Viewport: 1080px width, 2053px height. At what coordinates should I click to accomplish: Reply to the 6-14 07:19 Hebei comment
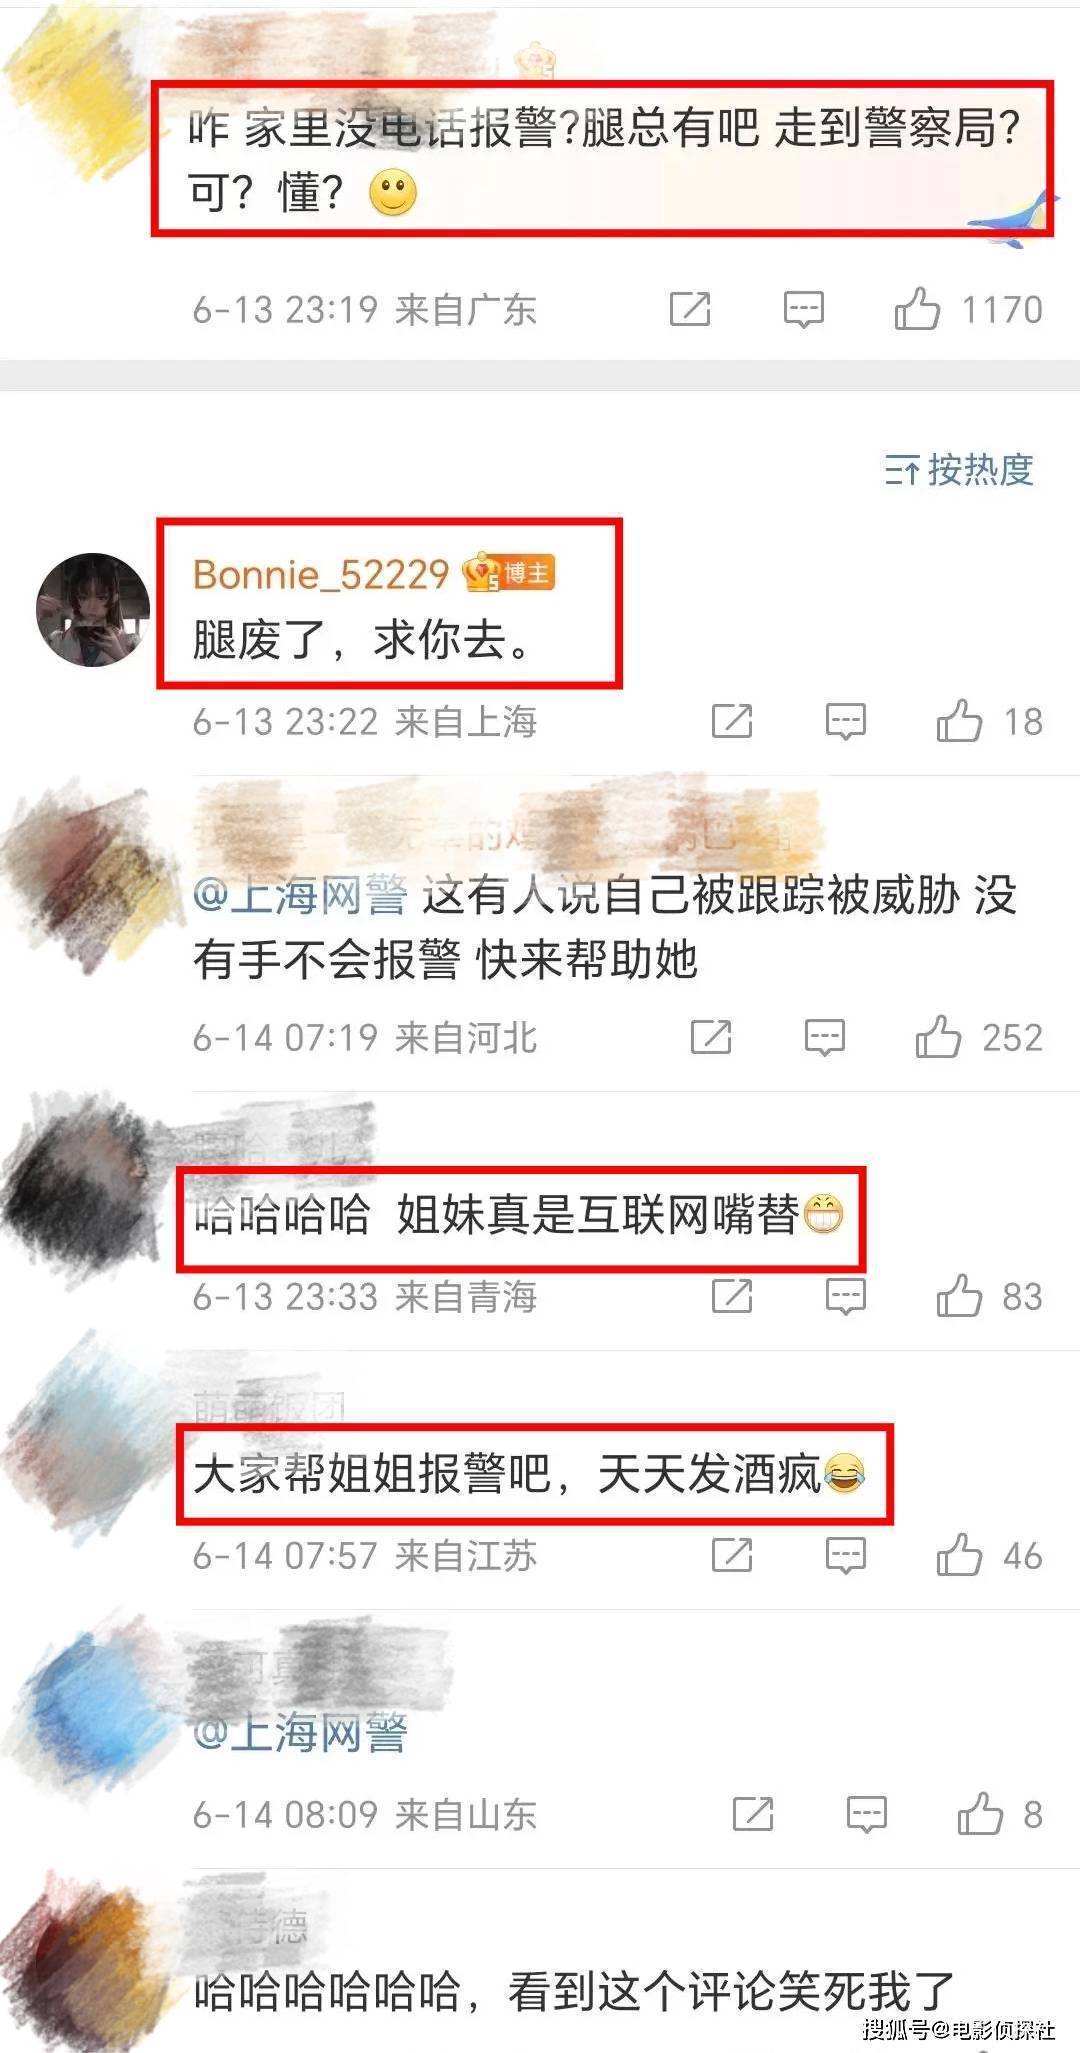pyautogui.click(x=825, y=1037)
